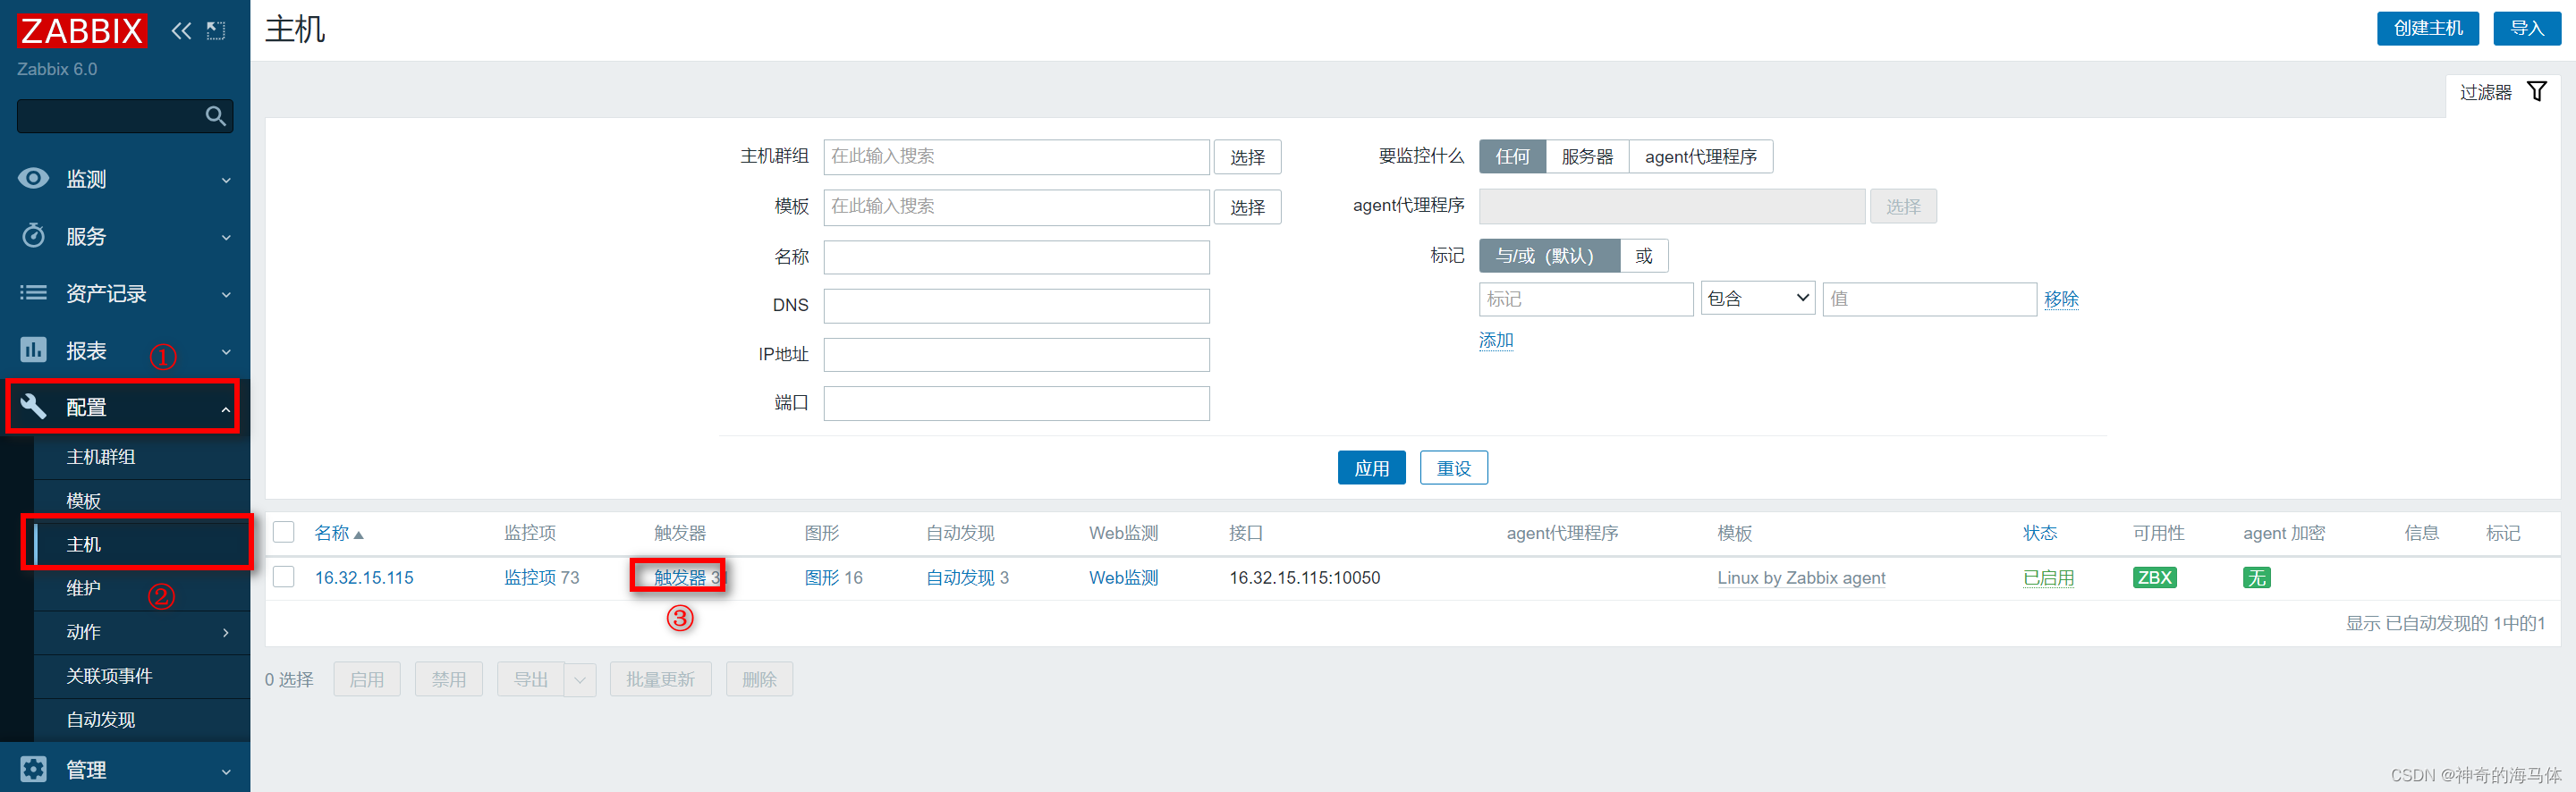Viewport: 2576px width, 792px height.
Task: Click the filter funnel icon
Action: [2536, 92]
